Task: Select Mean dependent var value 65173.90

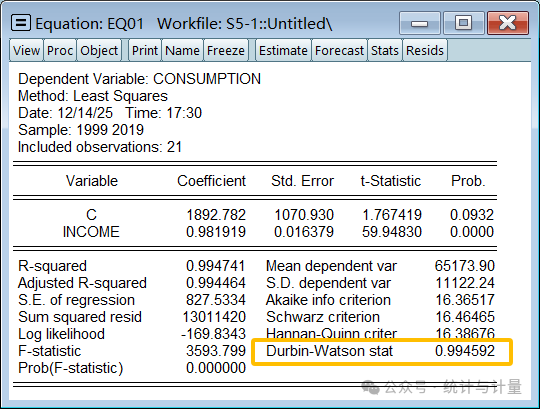Action: point(465,266)
